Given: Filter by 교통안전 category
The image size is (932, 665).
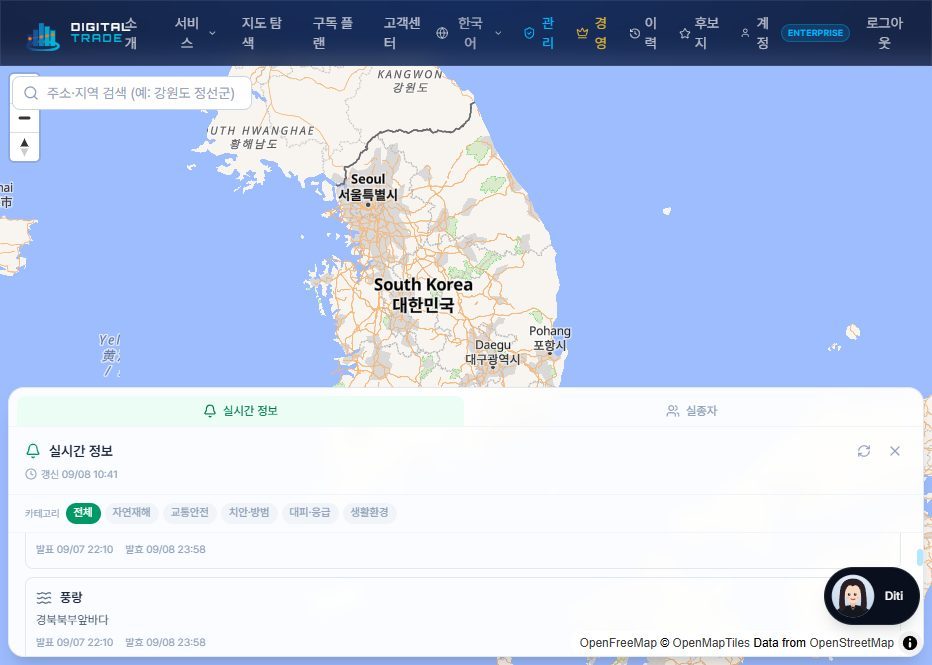Looking at the screenshot, I should click(190, 513).
